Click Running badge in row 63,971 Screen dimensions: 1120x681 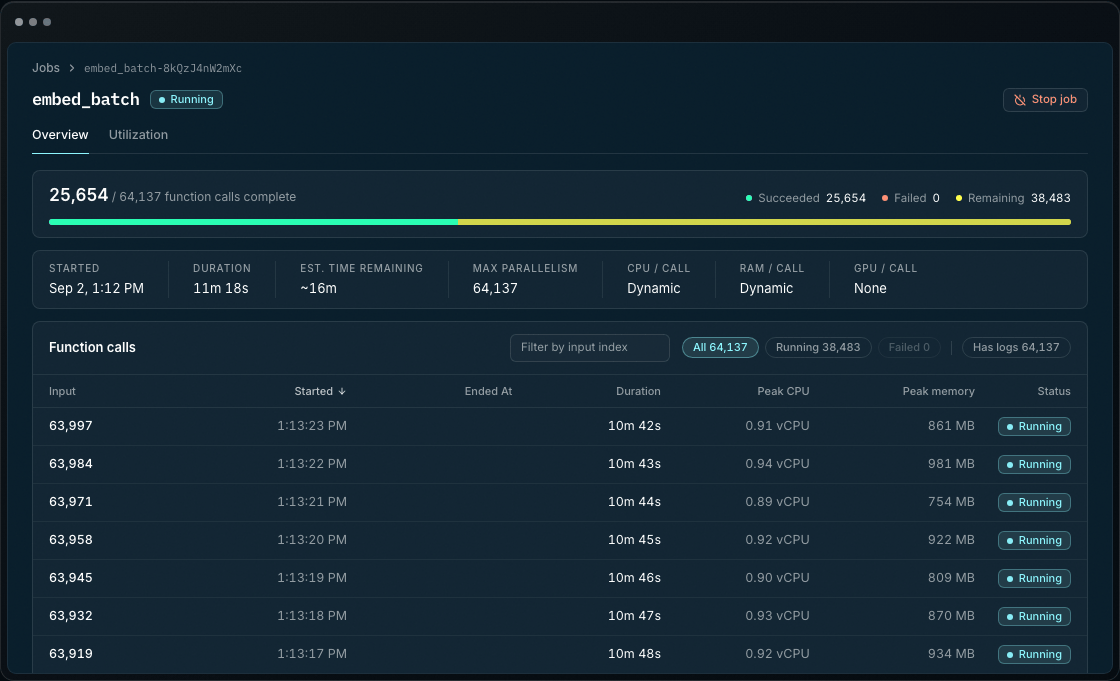pos(1034,502)
